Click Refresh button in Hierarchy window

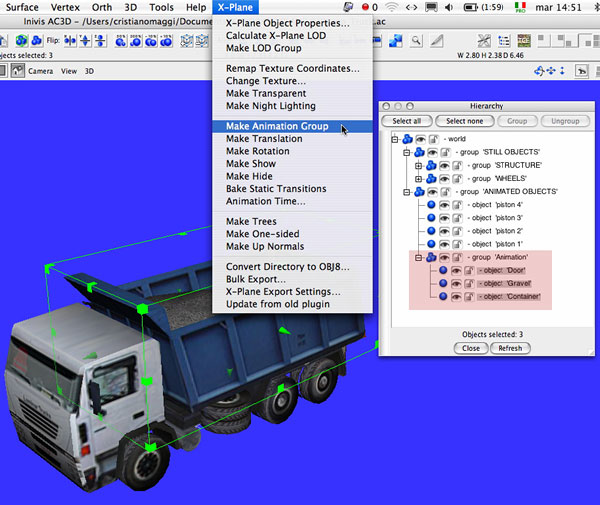tap(510, 349)
